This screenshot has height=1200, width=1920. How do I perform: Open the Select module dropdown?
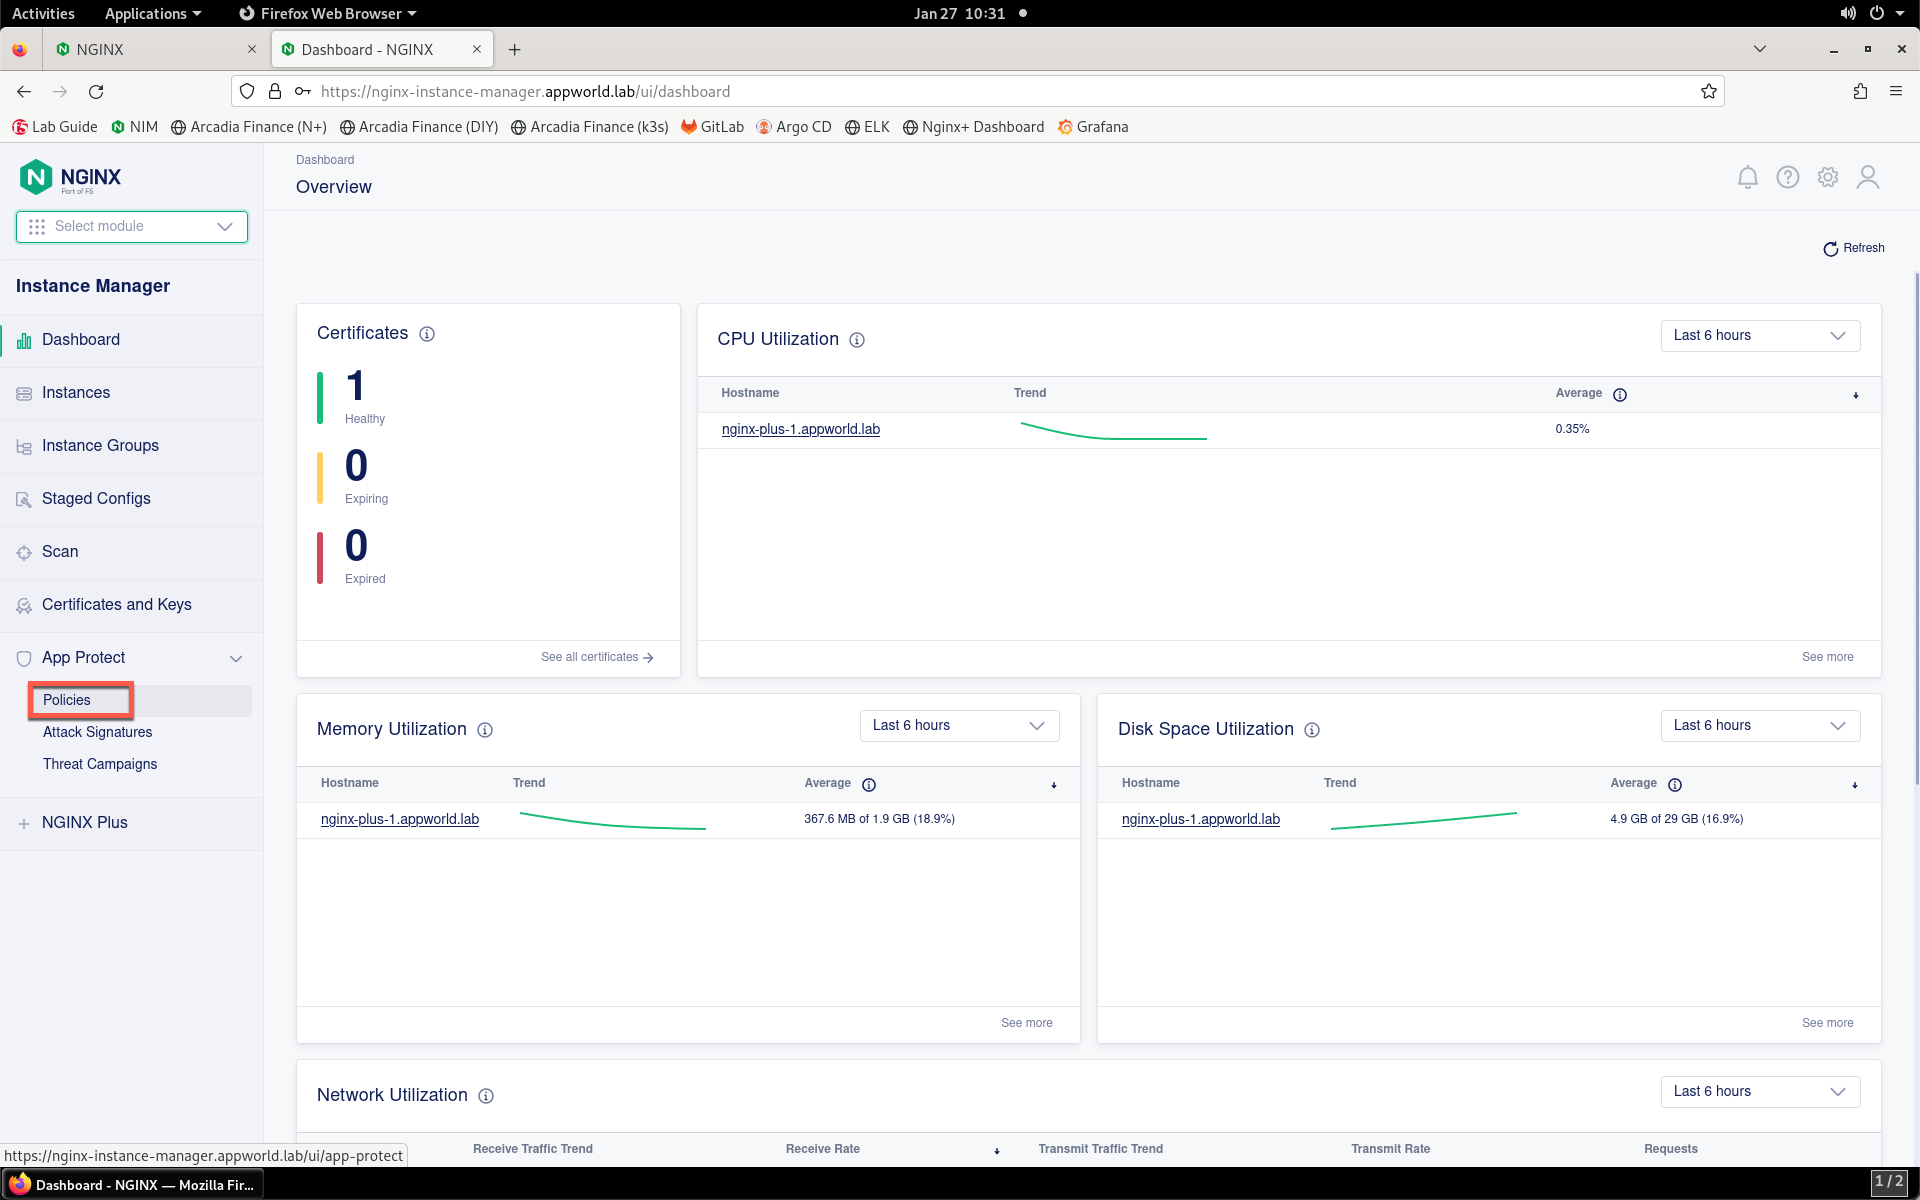[132, 227]
